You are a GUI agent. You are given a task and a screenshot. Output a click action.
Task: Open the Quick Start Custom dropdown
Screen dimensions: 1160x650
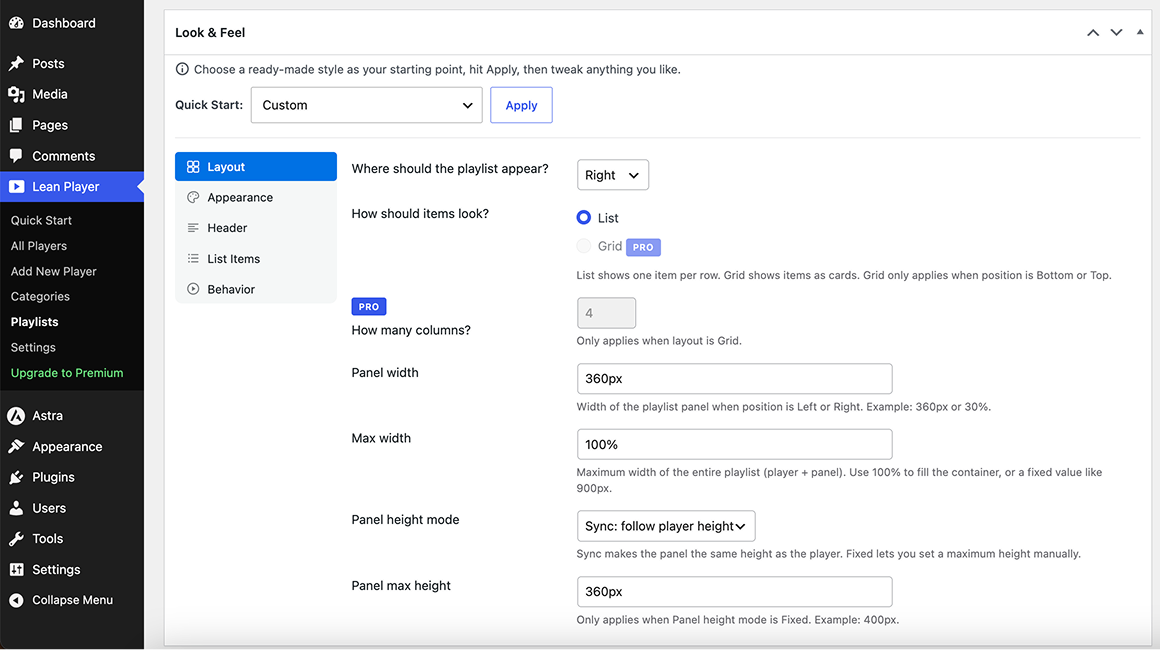[x=366, y=105]
